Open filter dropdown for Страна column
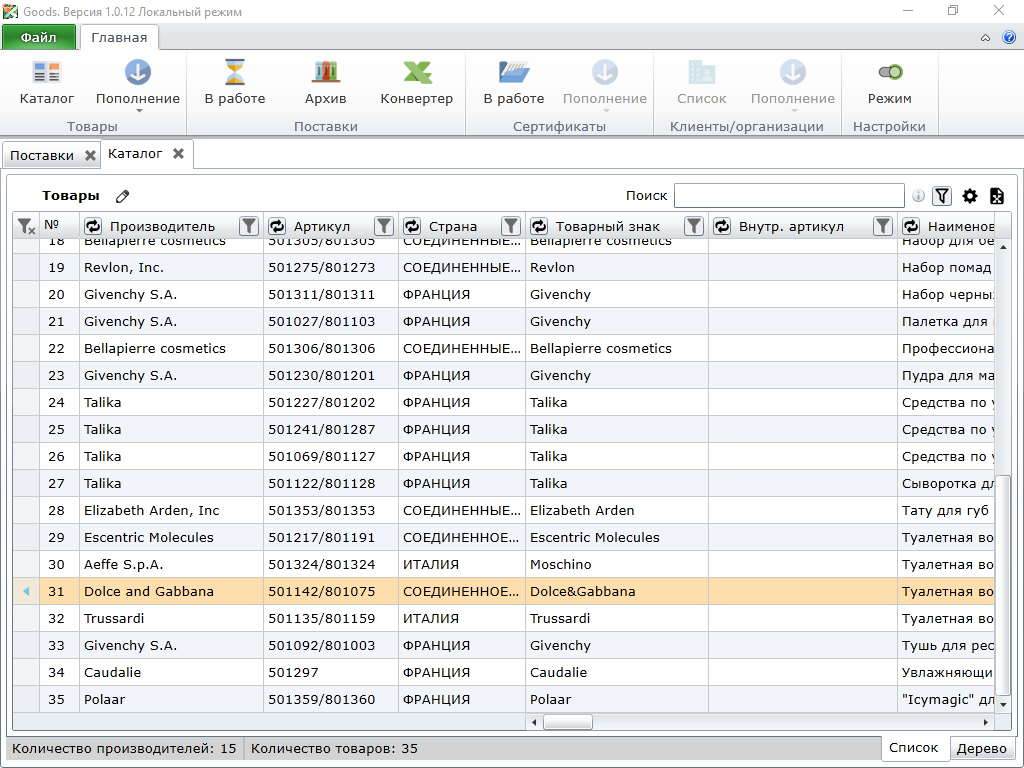Screen dimensions: 1024x768 point(511,226)
